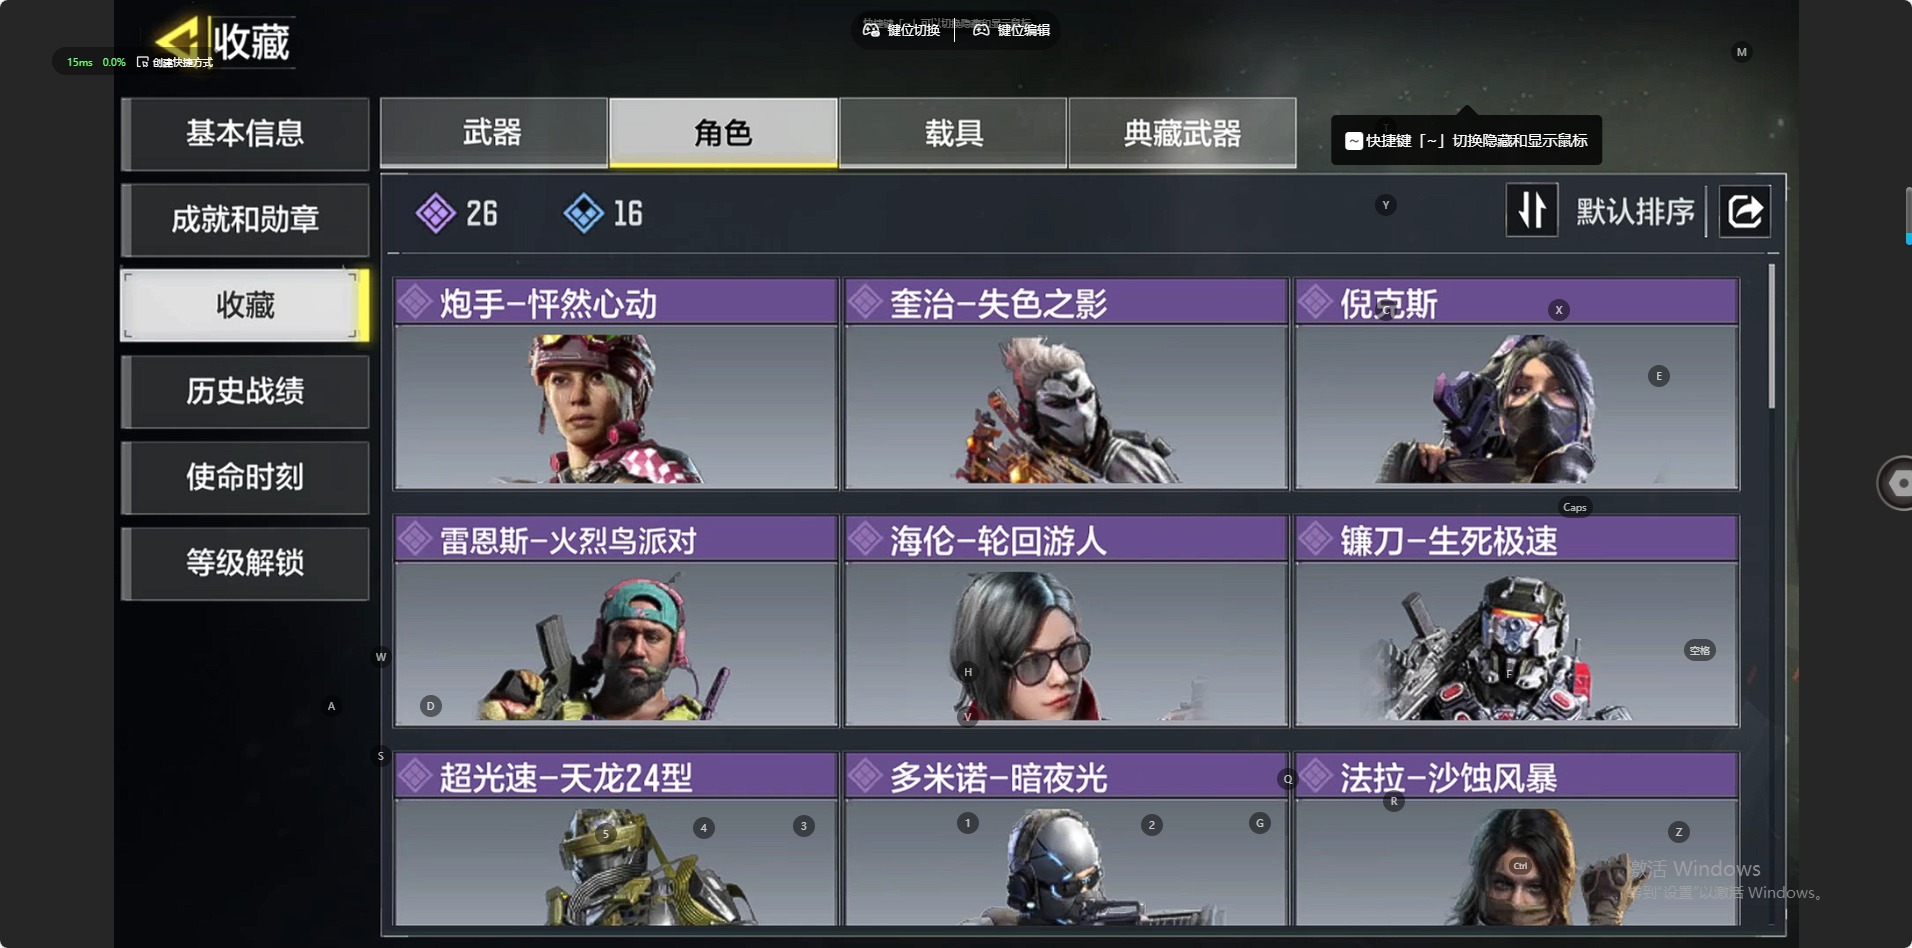The height and width of the screenshot is (948, 1912).
Task: Click the 等级解锁 sidebar button
Action: (x=245, y=563)
